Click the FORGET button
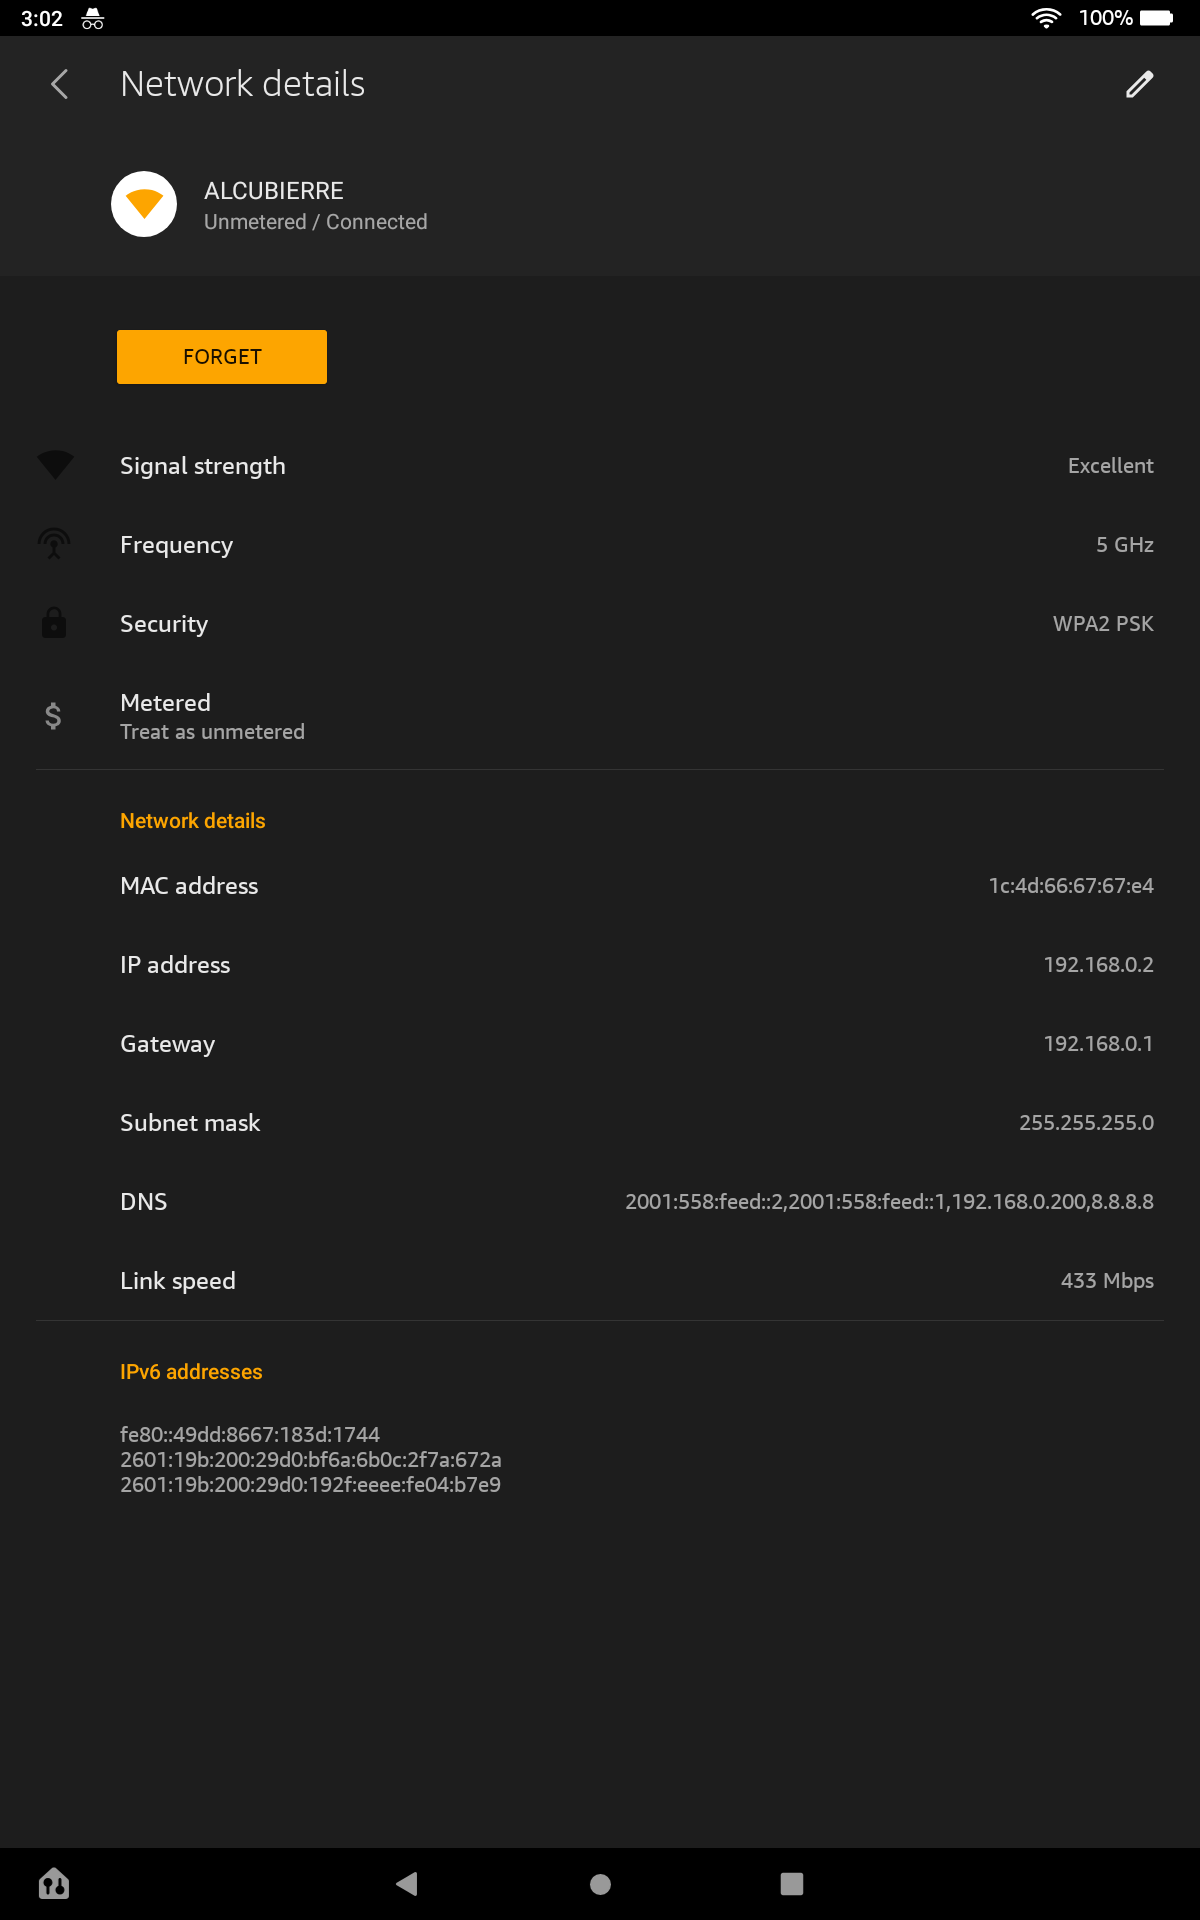Screen dimensions: 1200x1920 pyautogui.click(x=222, y=357)
